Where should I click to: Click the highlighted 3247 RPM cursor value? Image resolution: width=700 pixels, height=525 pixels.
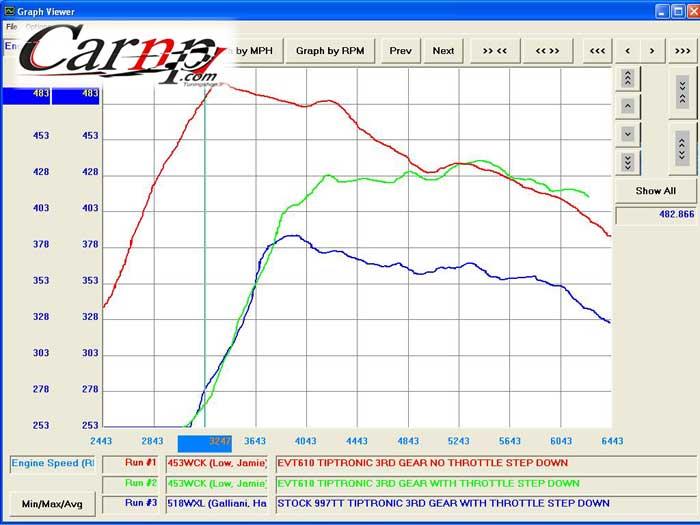coord(204,444)
